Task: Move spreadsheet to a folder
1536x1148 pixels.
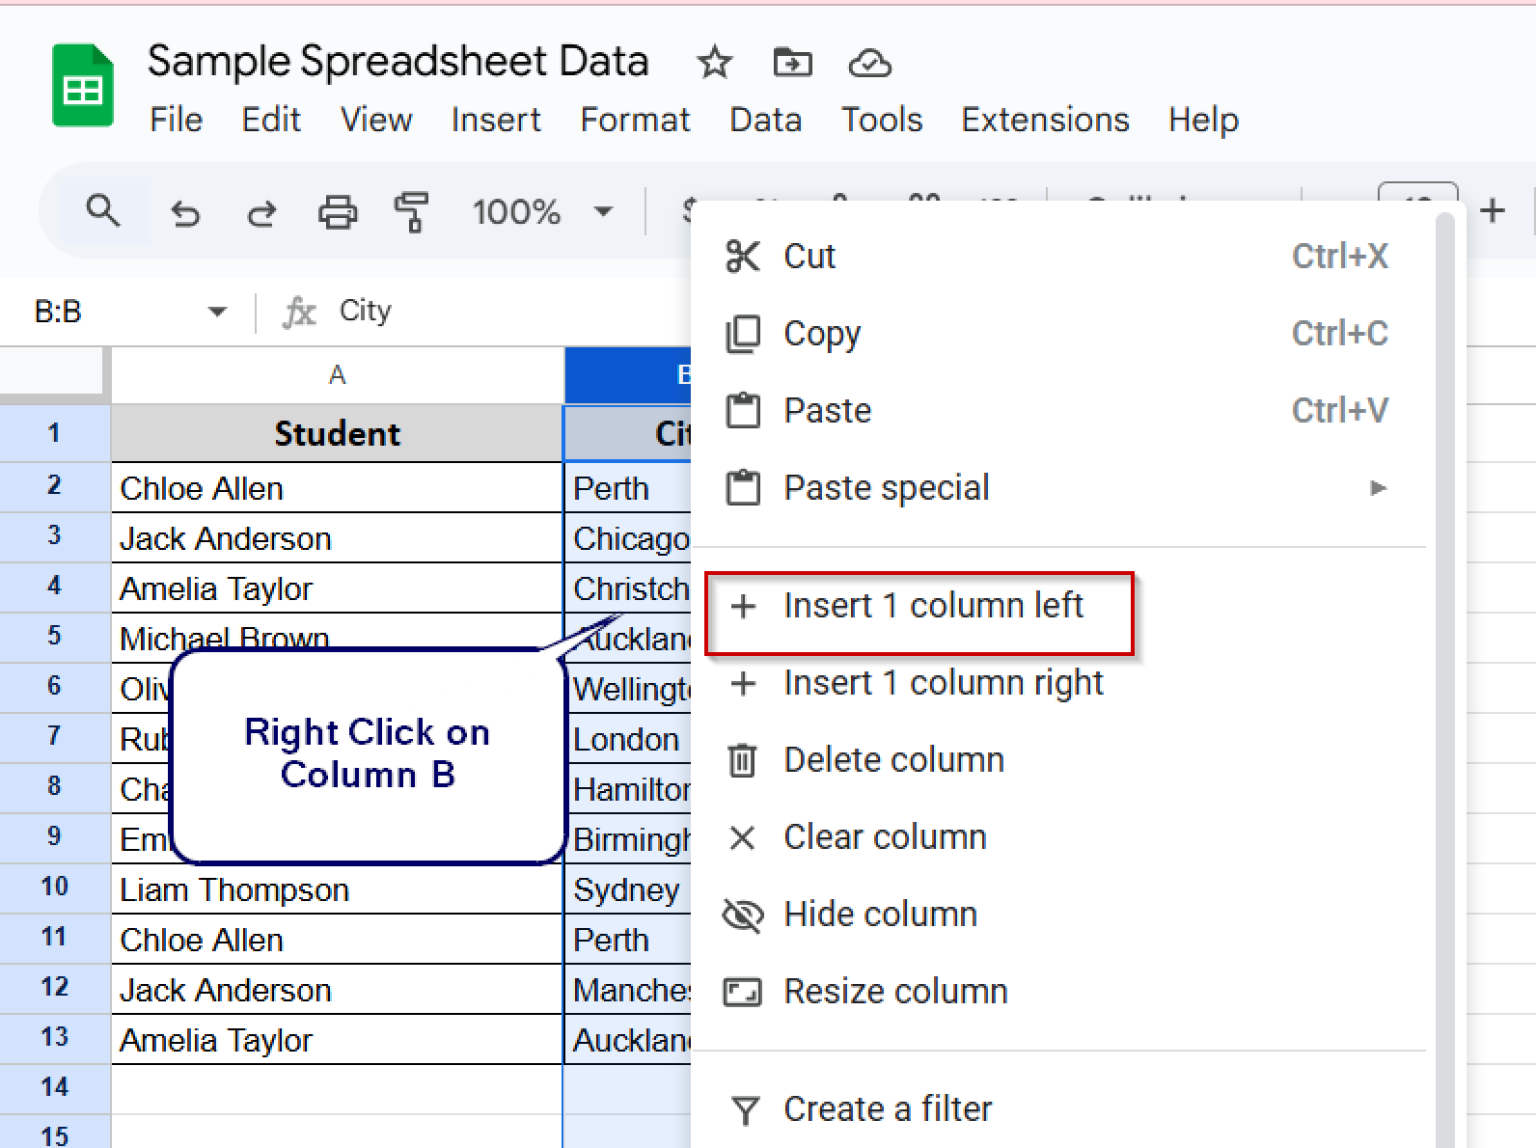Action: pos(792,62)
